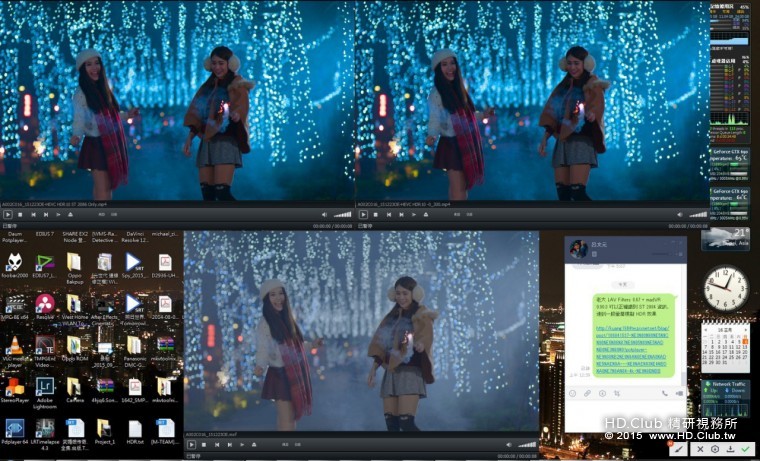The image size is (760, 461).
Task: Stop playback in bottom center player
Action: tap(204, 445)
